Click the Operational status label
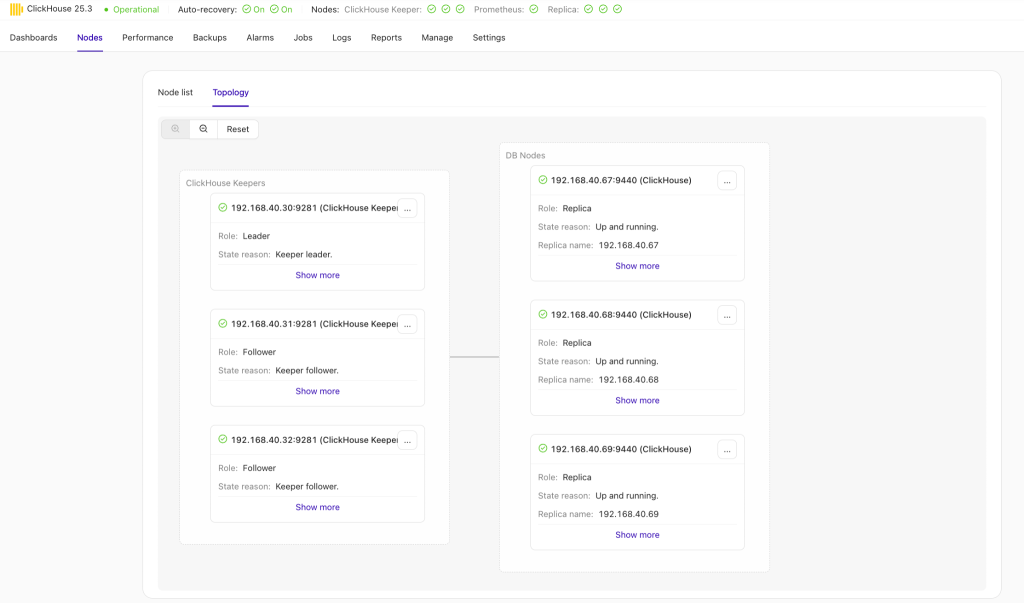The image size is (1024, 603). (x=136, y=9)
